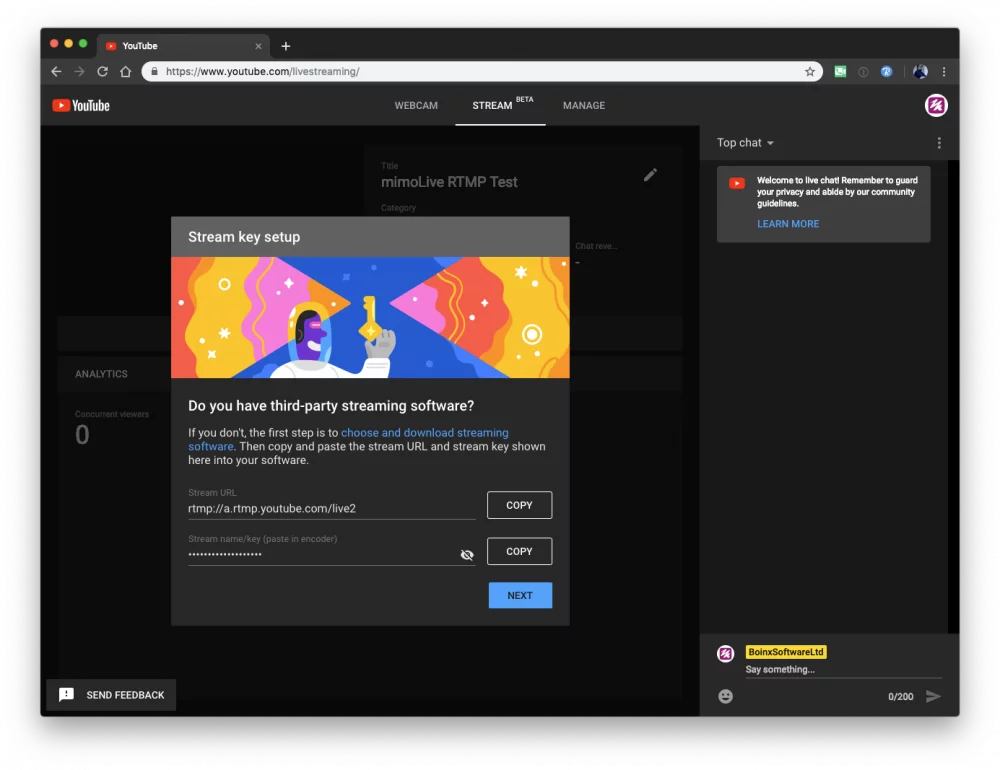Bookmark this page with the star icon

click(x=810, y=71)
